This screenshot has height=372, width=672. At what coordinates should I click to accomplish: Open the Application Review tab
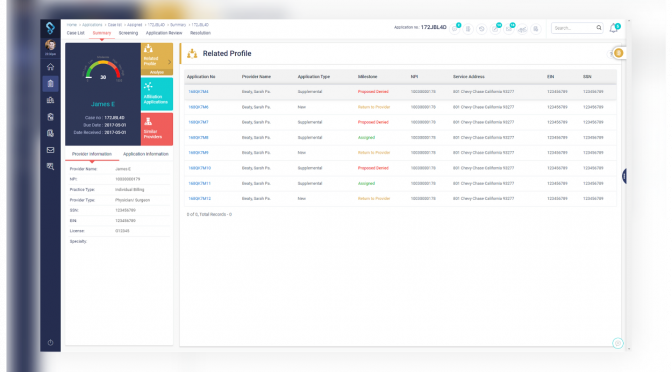[164, 33]
